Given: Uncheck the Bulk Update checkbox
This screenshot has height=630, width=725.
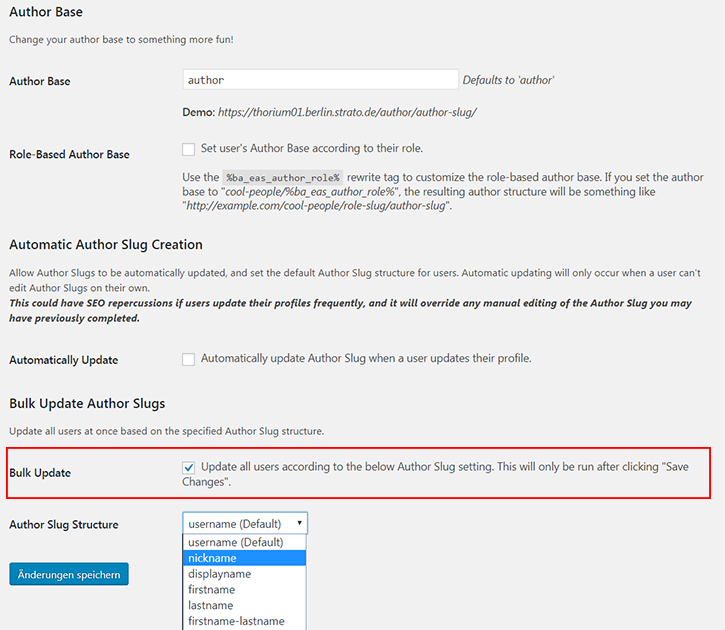Looking at the screenshot, I should [x=188, y=467].
